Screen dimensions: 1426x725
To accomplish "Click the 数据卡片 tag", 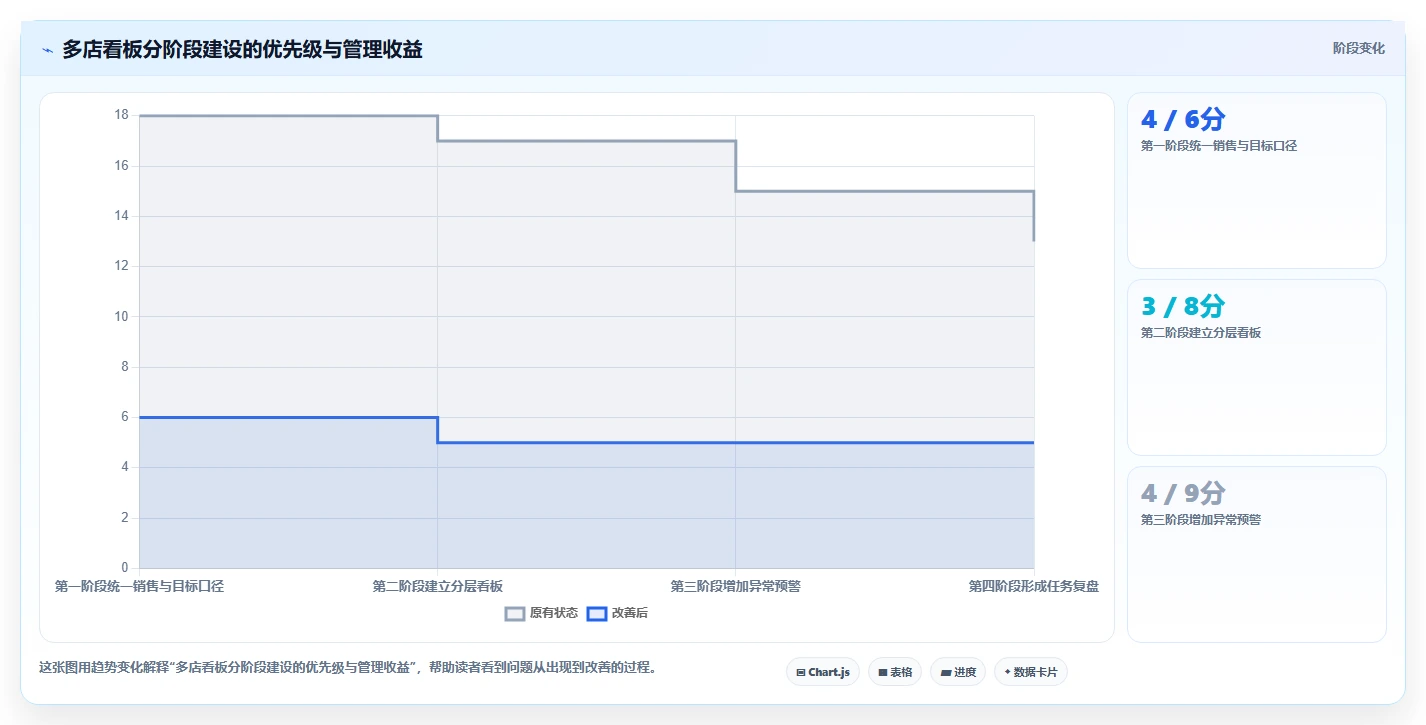I will coord(1031,672).
